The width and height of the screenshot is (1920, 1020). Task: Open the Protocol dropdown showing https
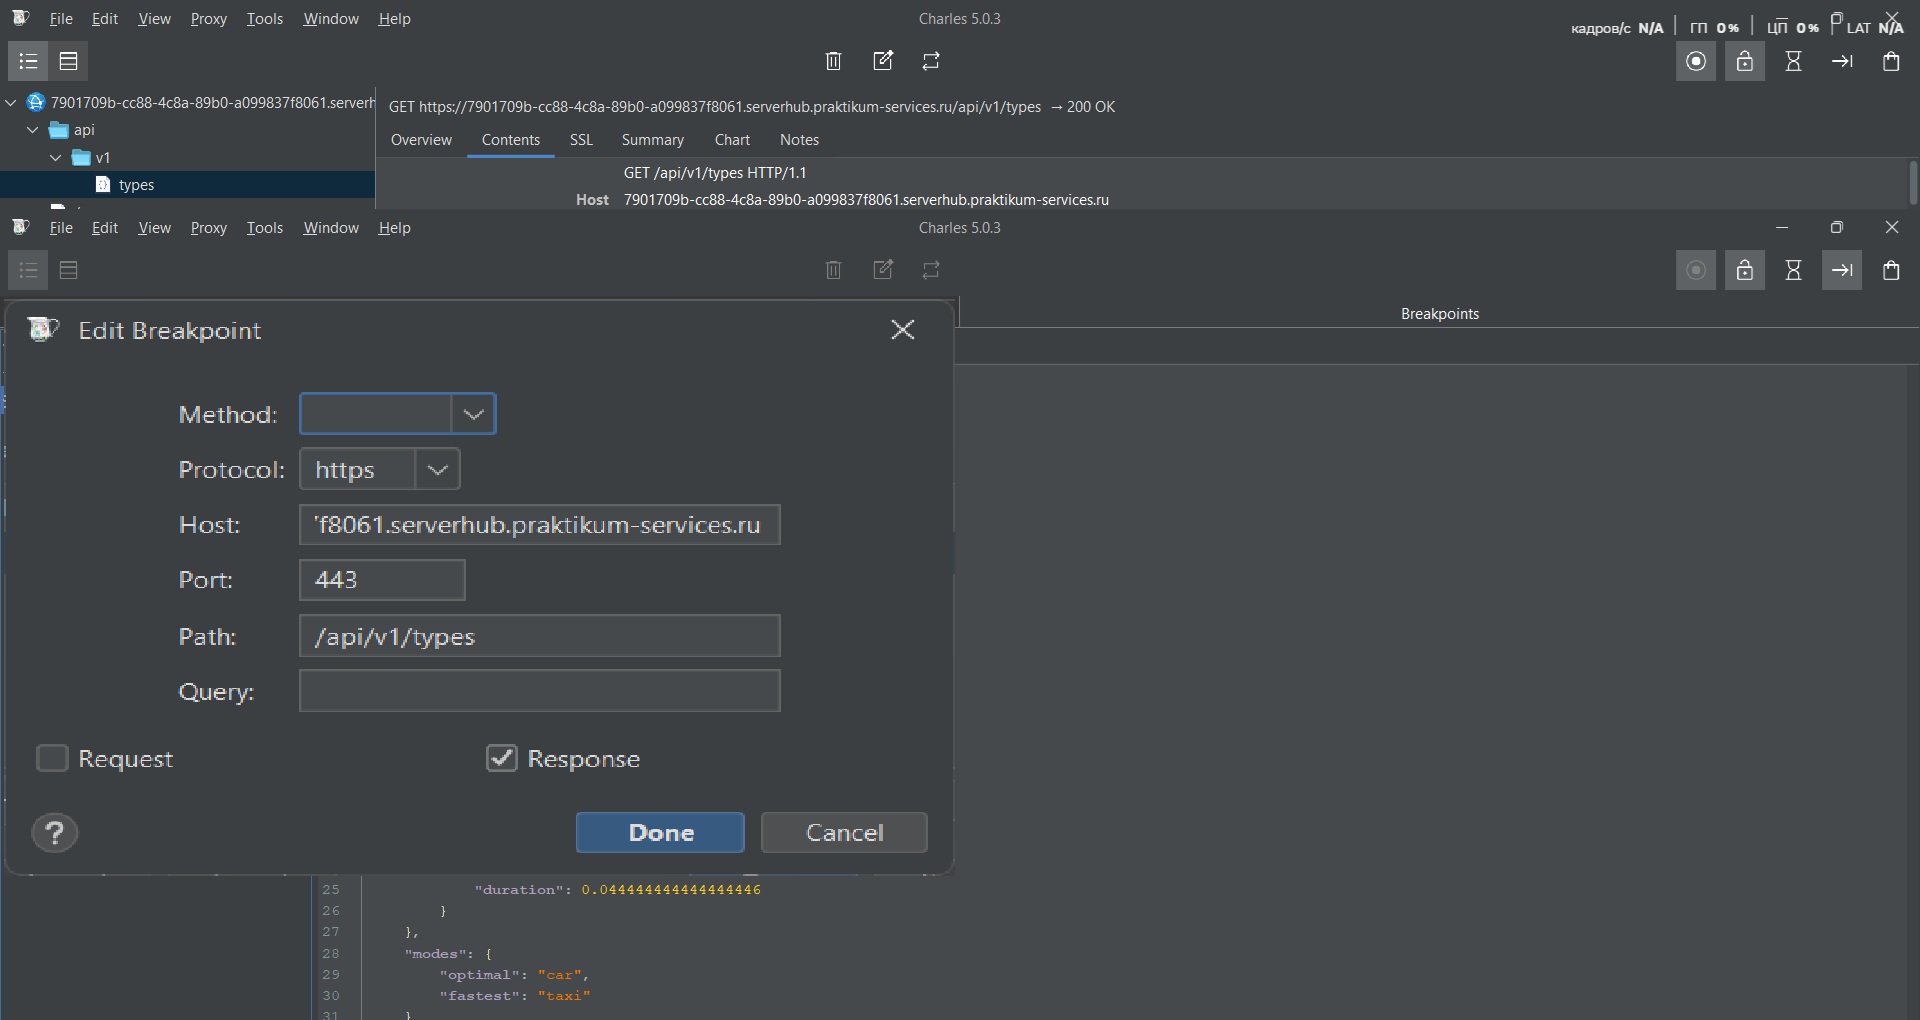(x=437, y=470)
